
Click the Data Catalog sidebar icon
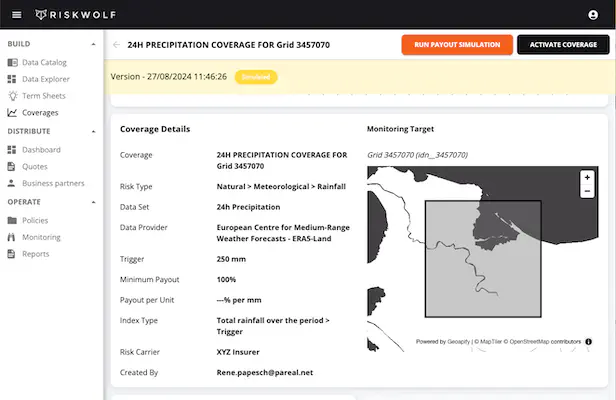[x=13, y=62]
